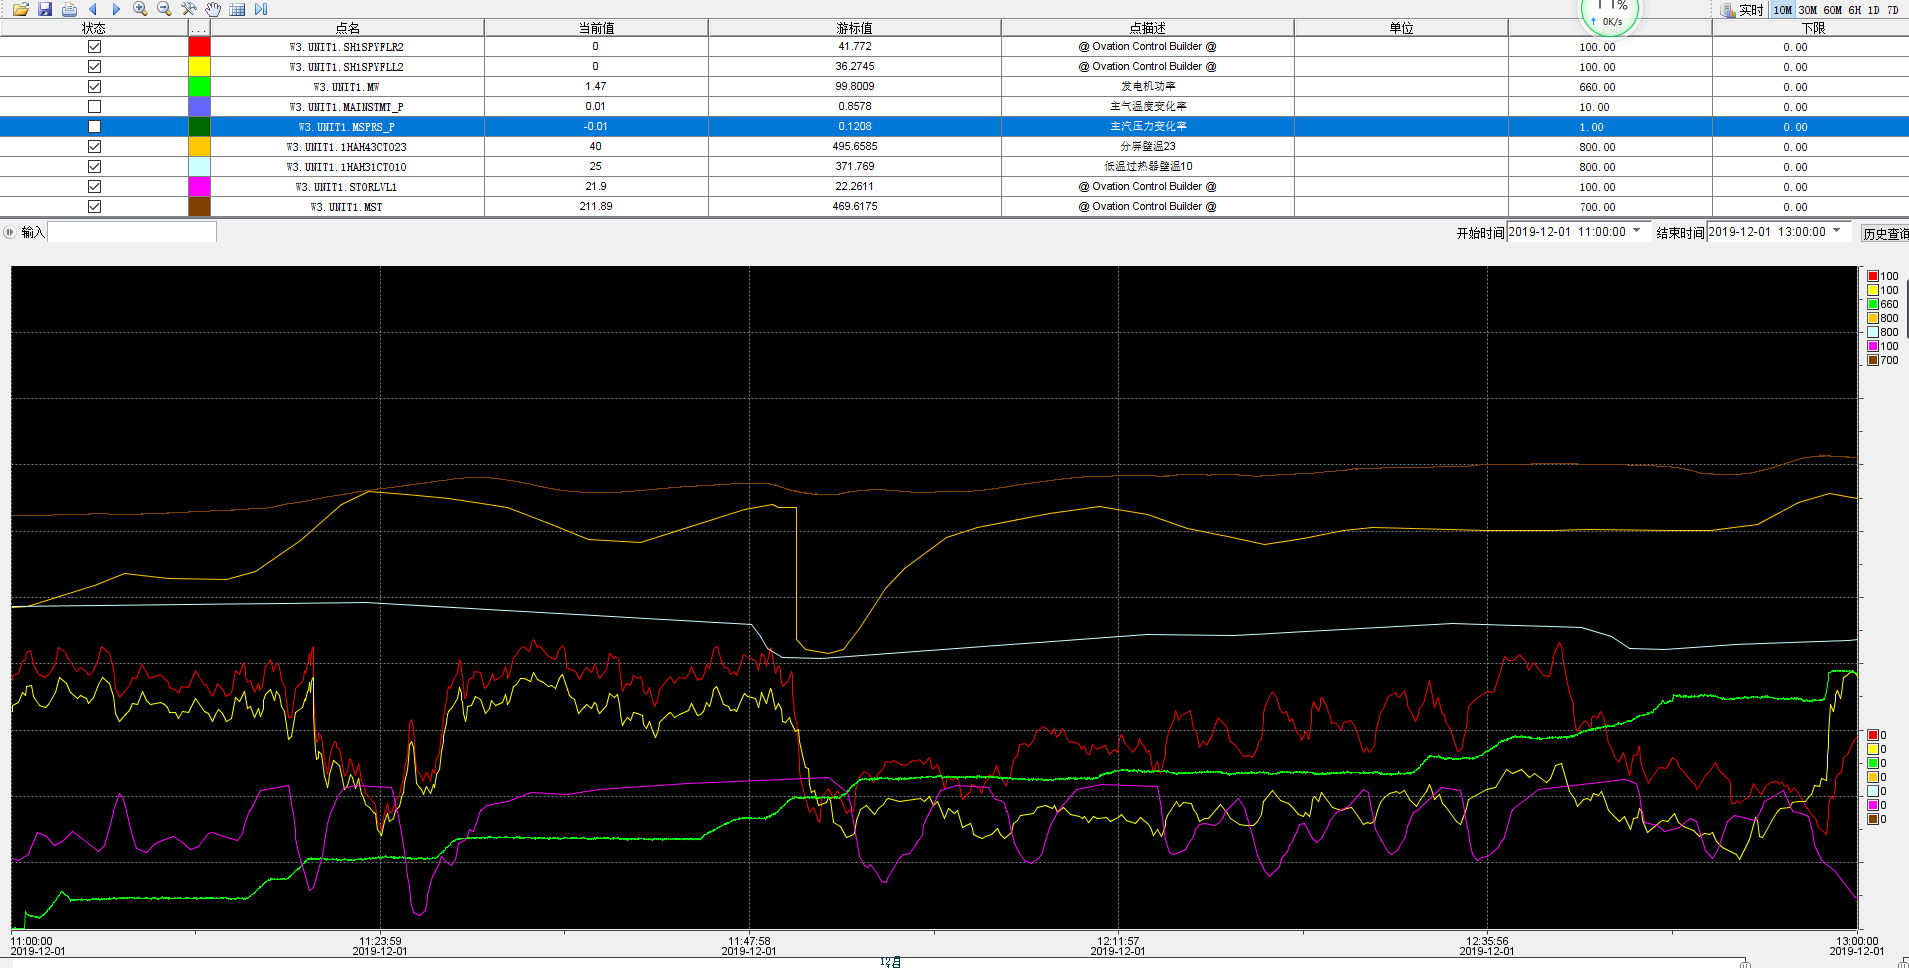Click the 11:47:58 time axis marker
The height and width of the screenshot is (968, 1909).
749,946
